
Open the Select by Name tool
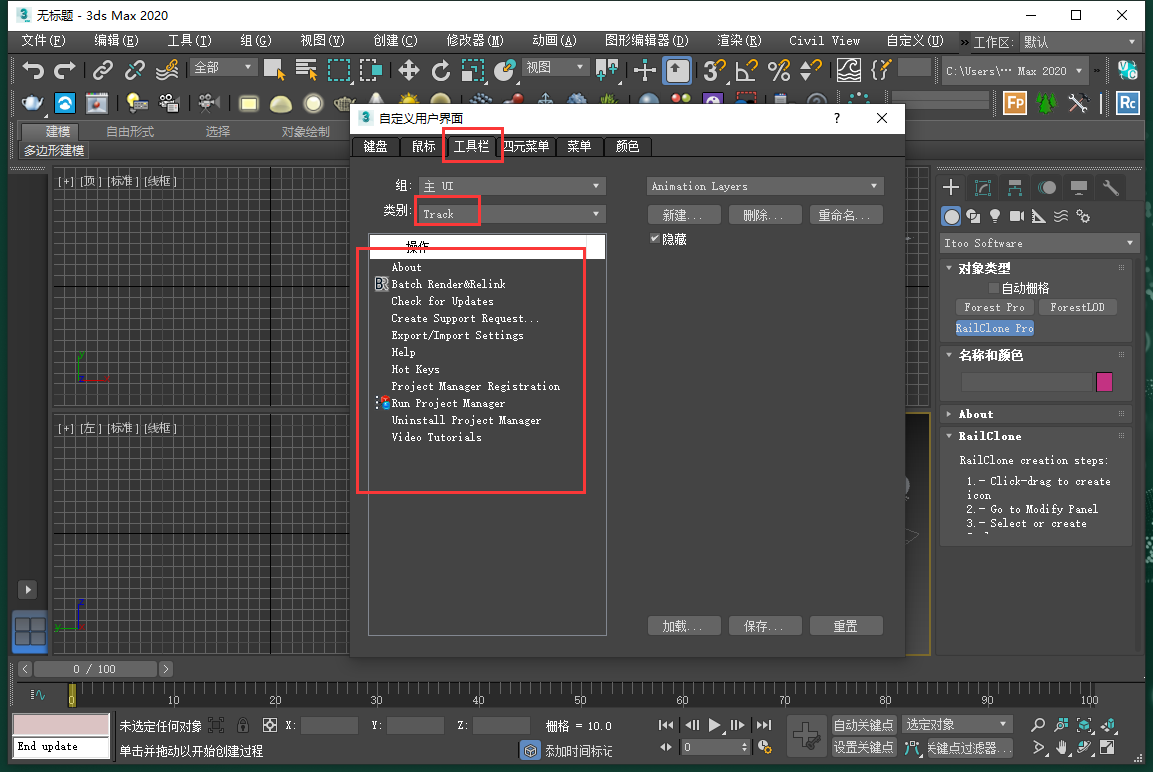pos(306,71)
